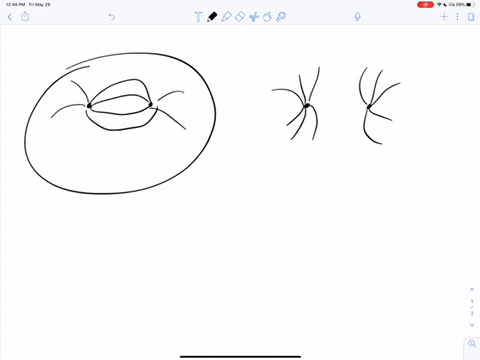Open the page view panel icon
This screenshot has width=480, height=360.
click(471, 17)
